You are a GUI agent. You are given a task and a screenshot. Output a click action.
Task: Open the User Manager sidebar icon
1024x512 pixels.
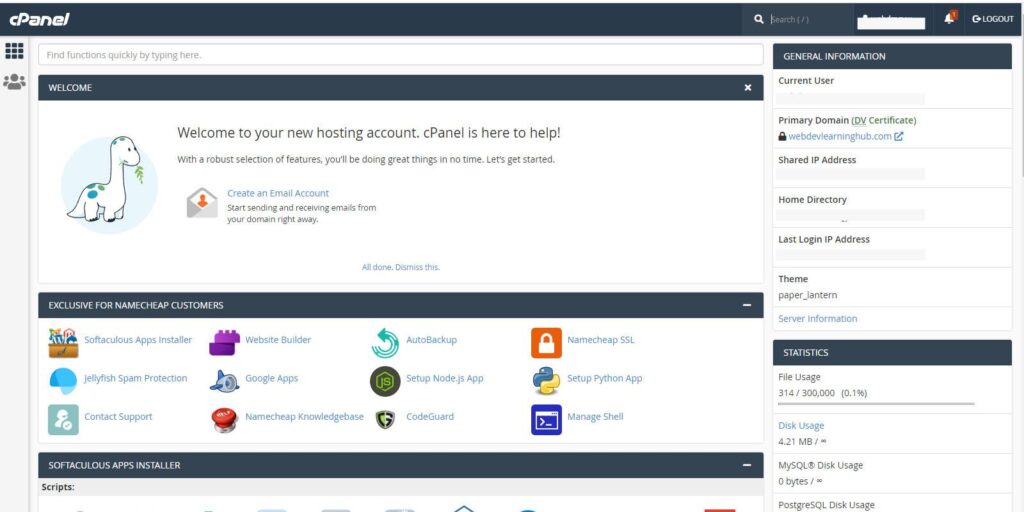14,82
